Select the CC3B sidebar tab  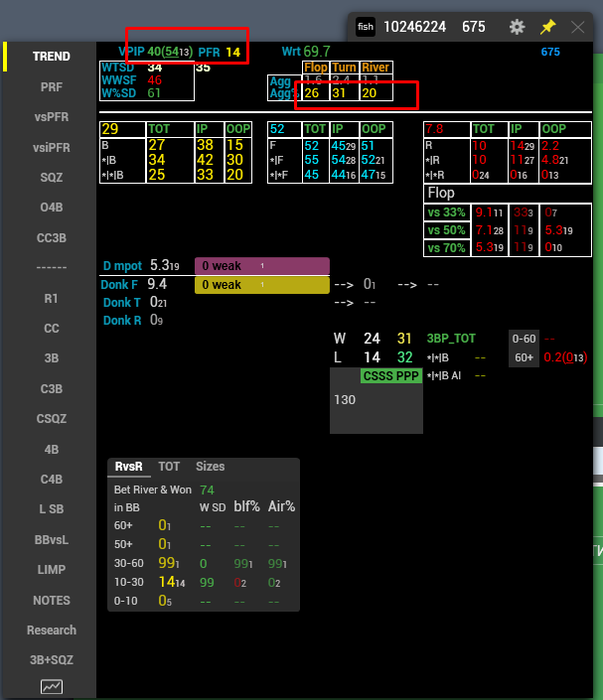pos(51,238)
